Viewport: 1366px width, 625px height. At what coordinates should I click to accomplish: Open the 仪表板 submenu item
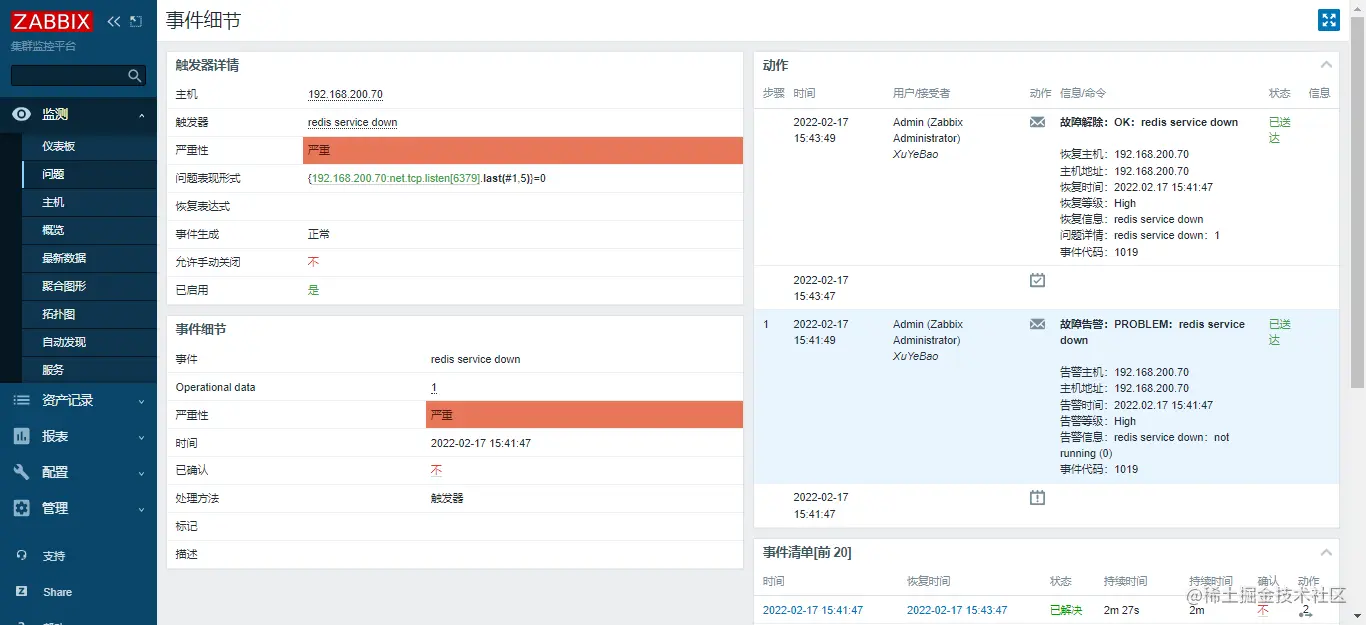tap(58, 146)
